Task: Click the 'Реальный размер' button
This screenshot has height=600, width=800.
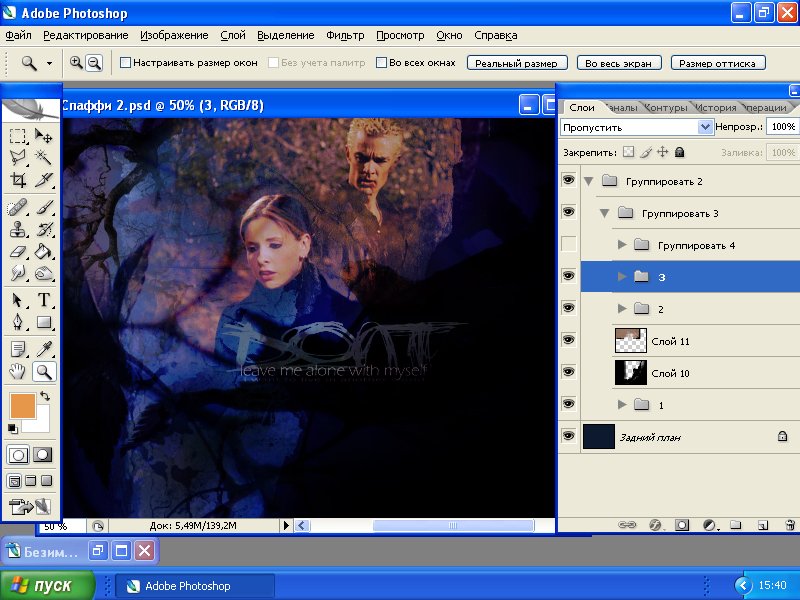Action: coord(517,63)
